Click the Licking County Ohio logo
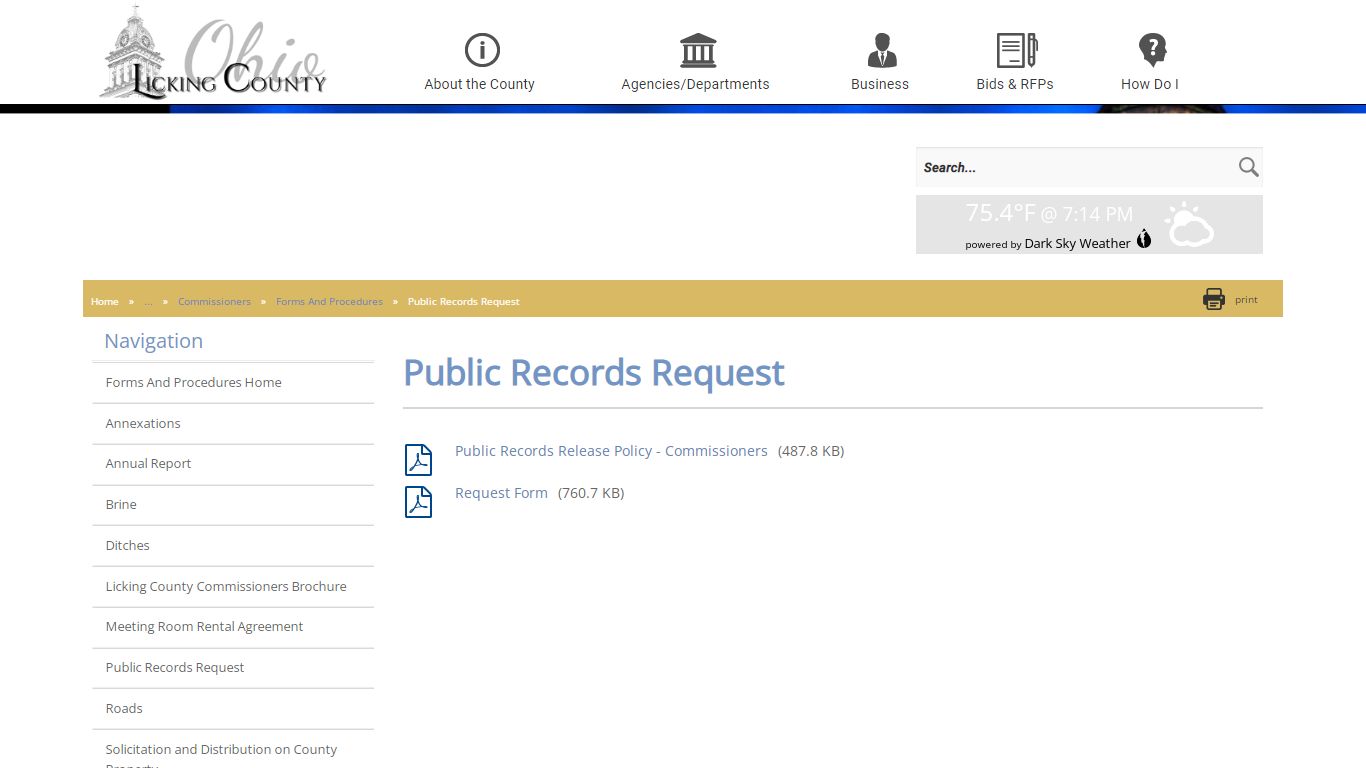This screenshot has height=768, width=1366. pos(213,53)
